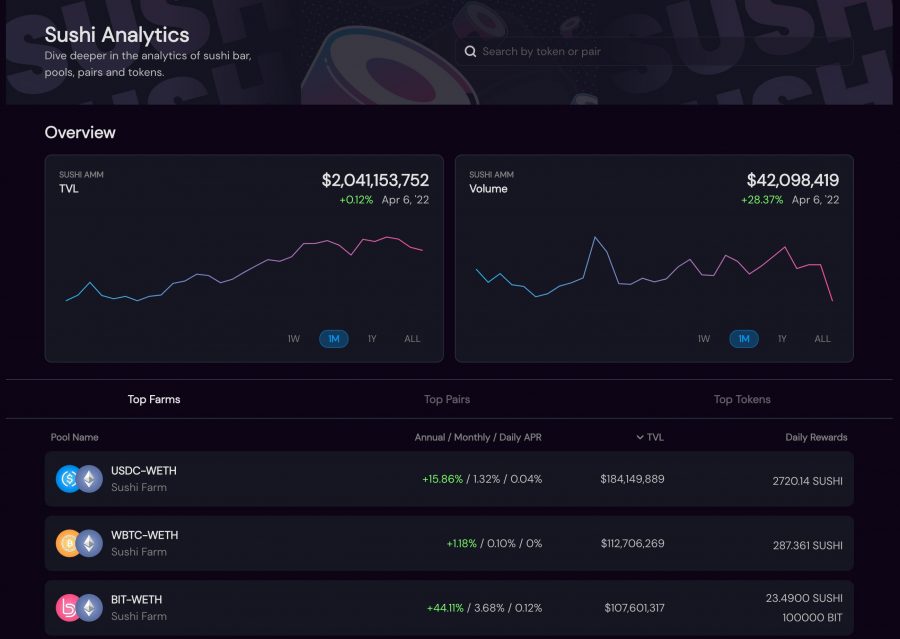This screenshot has width=900, height=639.
Task: Sort by Pool Name column header
Action: (x=75, y=437)
